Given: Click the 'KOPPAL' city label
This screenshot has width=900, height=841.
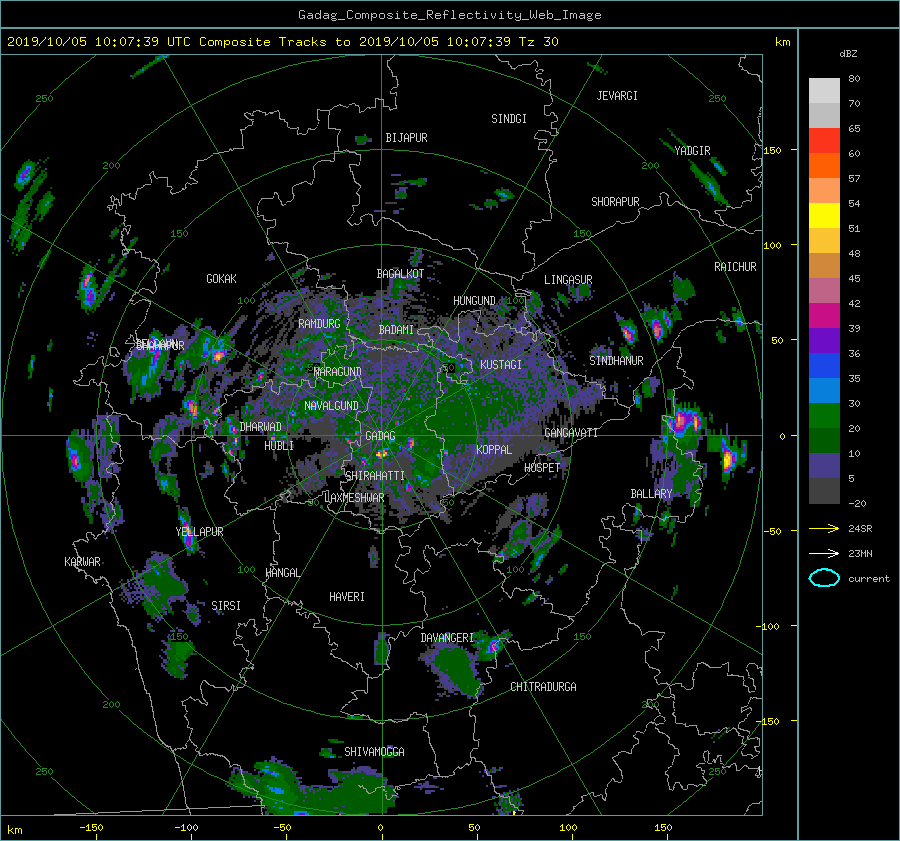Looking at the screenshot, I should pyautogui.click(x=494, y=450).
